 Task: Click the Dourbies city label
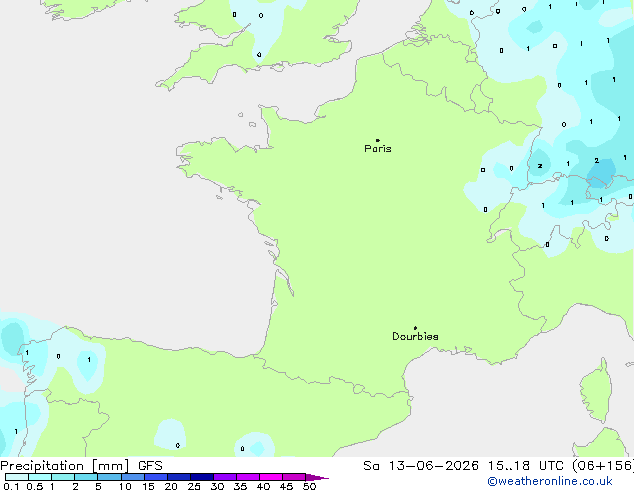(415, 336)
